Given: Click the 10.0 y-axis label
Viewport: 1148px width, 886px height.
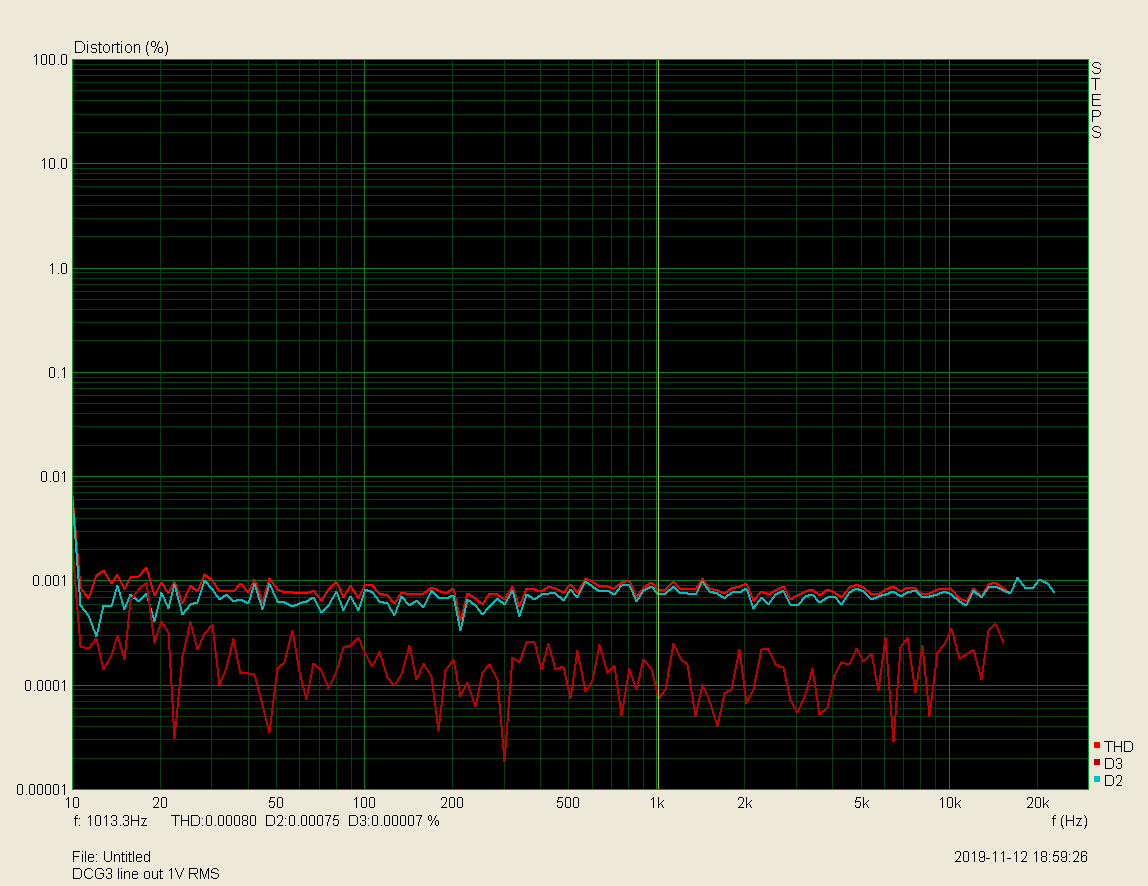Looking at the screenshot, I should pos(54,164).
